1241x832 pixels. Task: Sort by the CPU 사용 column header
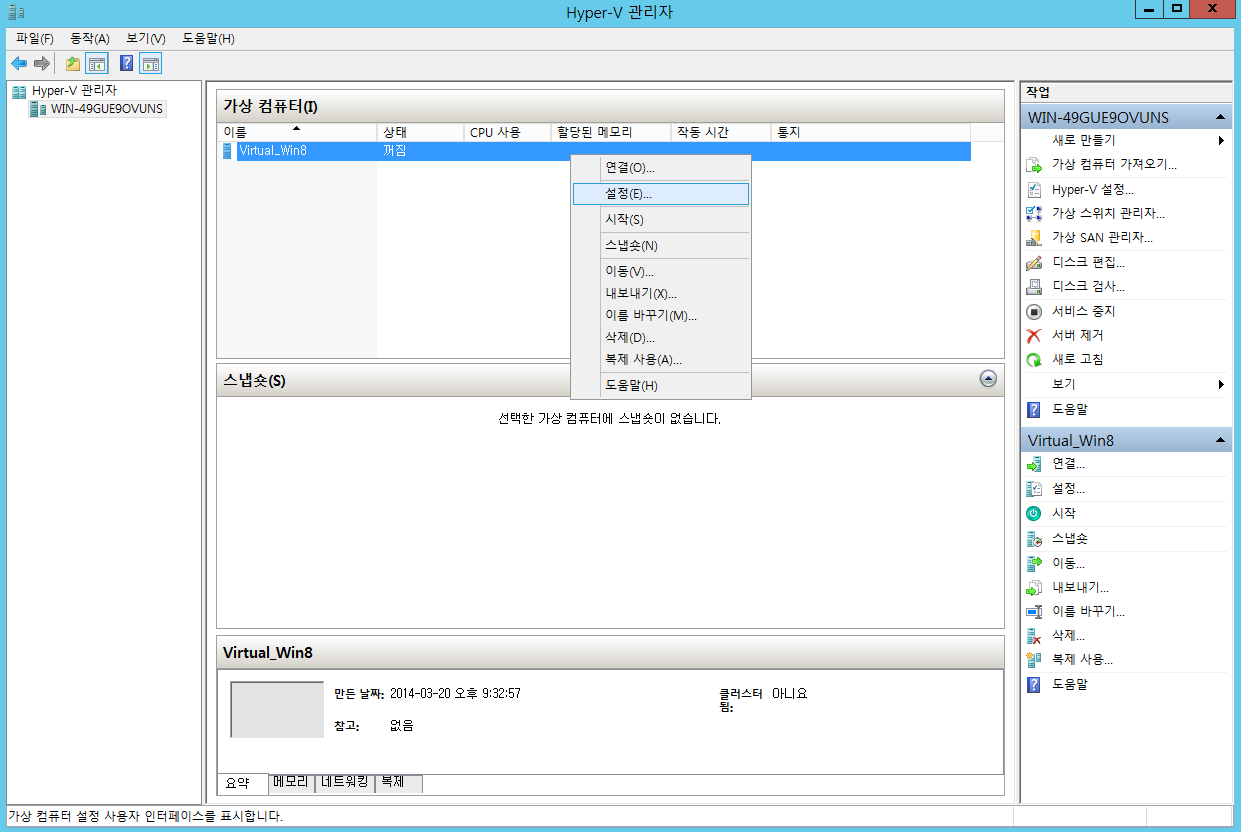click(507, 132)
